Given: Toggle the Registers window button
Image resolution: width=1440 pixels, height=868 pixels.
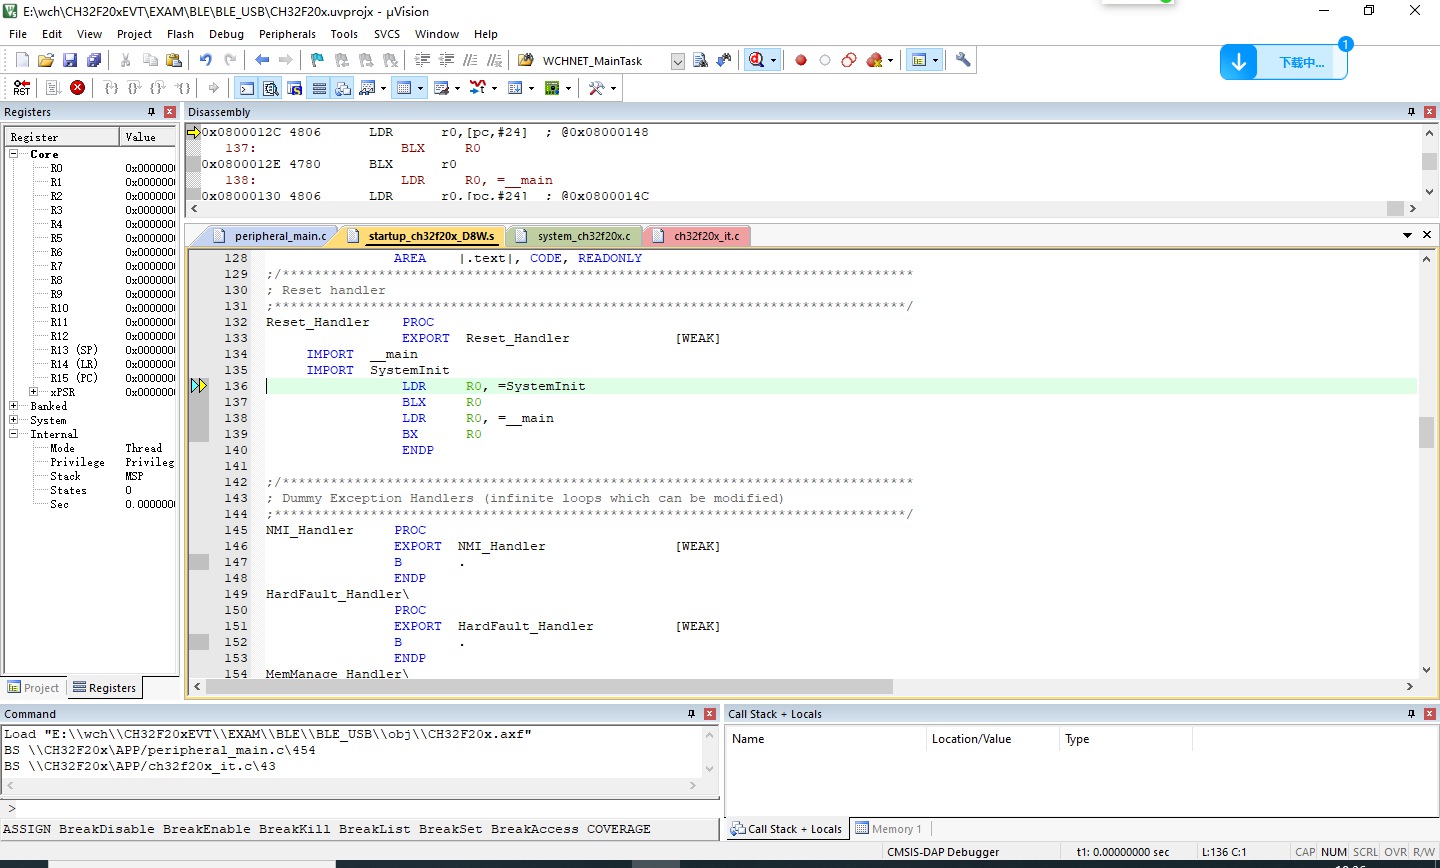Looking at the screenshot, I should (x=319, y=88).
